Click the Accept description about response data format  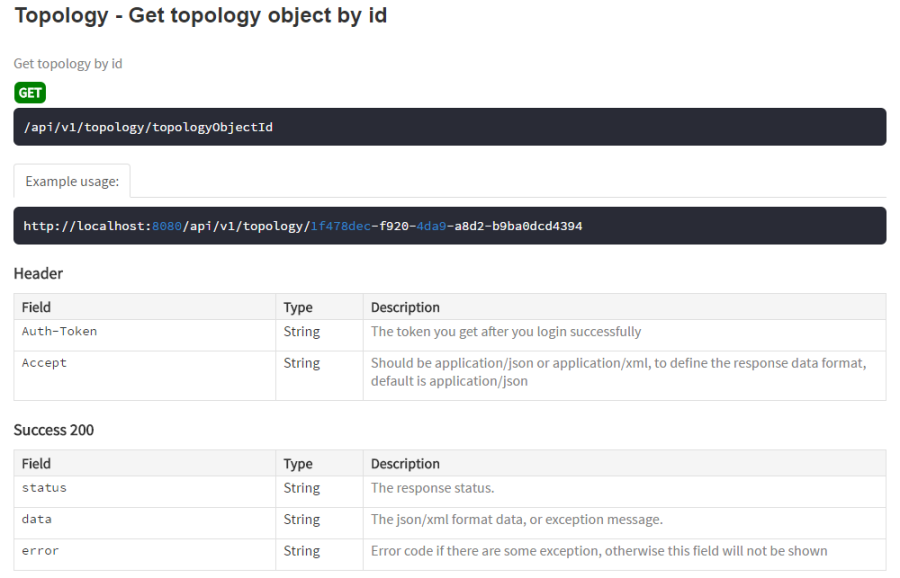618,371
